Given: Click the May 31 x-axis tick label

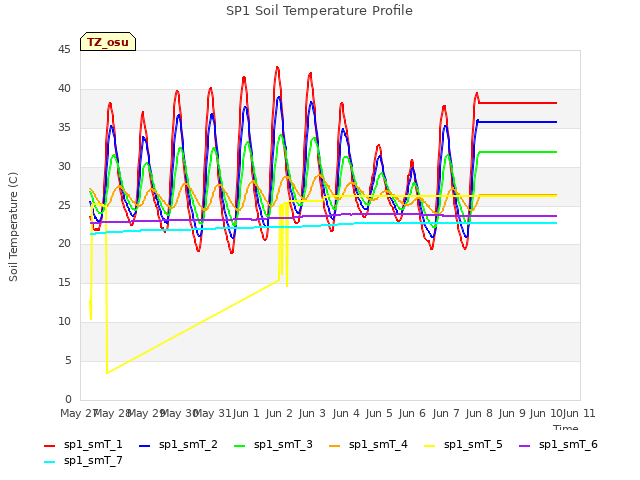Looking at the screenshot, I should pos(212,413).
